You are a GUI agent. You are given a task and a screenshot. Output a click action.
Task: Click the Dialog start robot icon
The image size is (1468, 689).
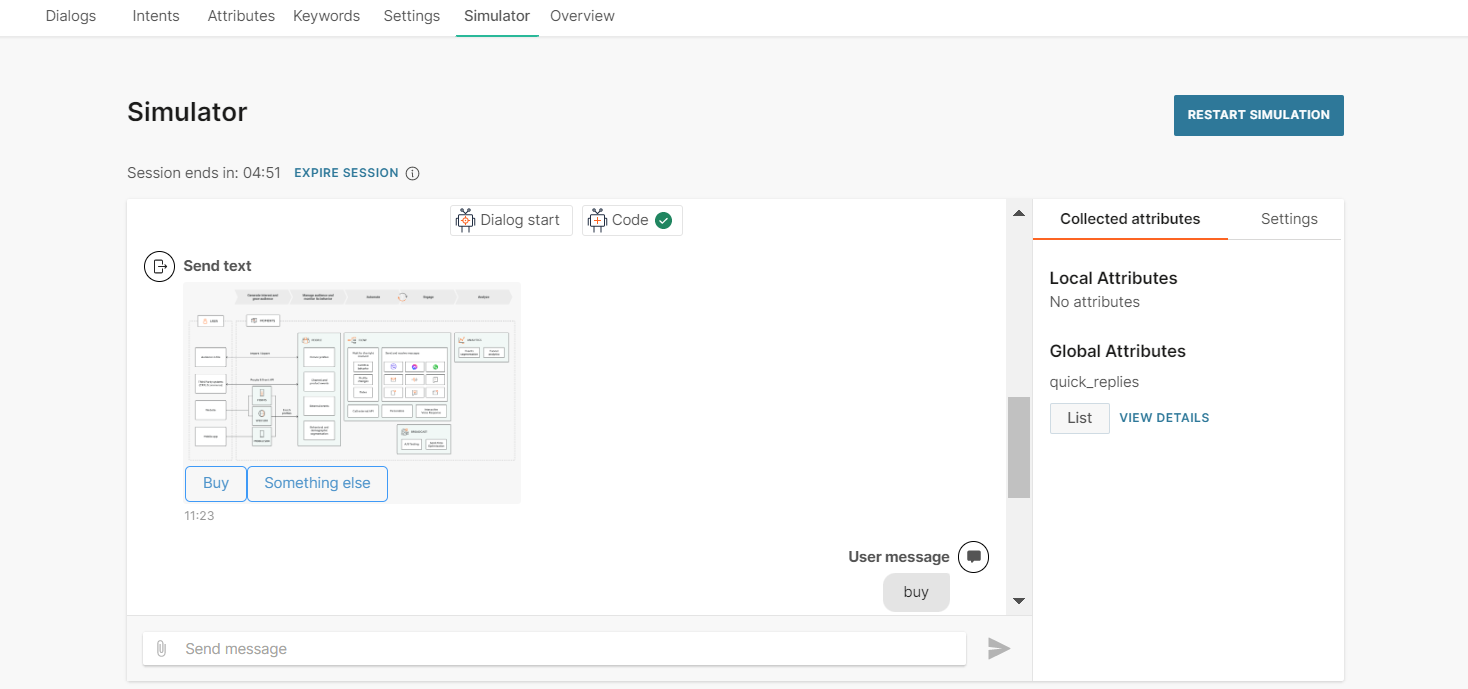coord(465,220)
